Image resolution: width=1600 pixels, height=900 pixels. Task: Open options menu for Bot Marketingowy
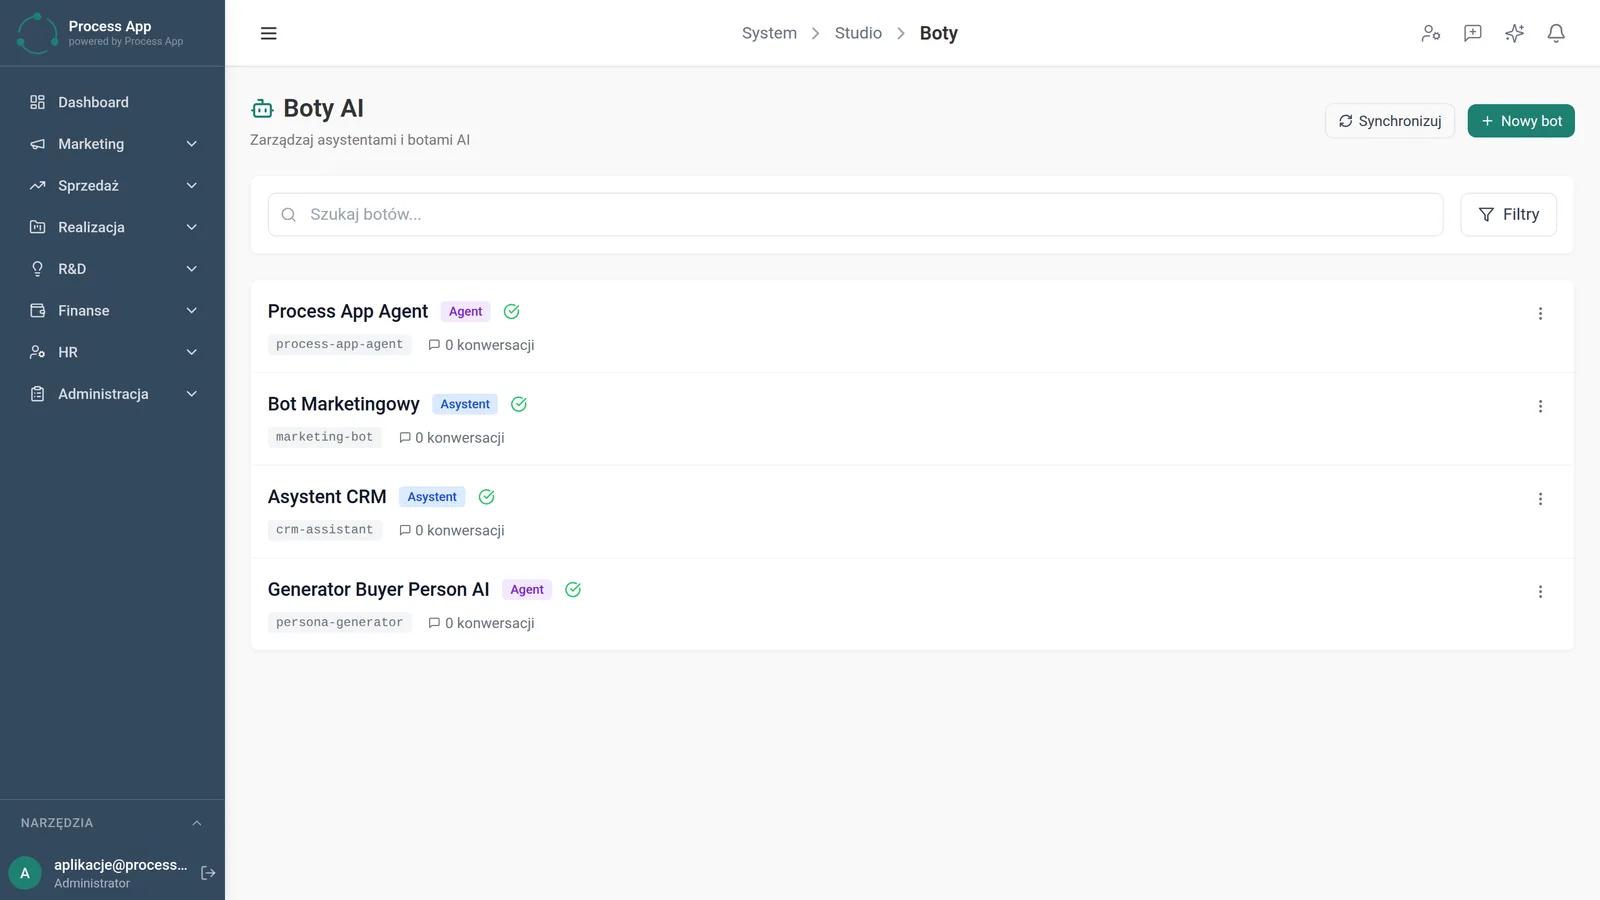point(1540,406)
